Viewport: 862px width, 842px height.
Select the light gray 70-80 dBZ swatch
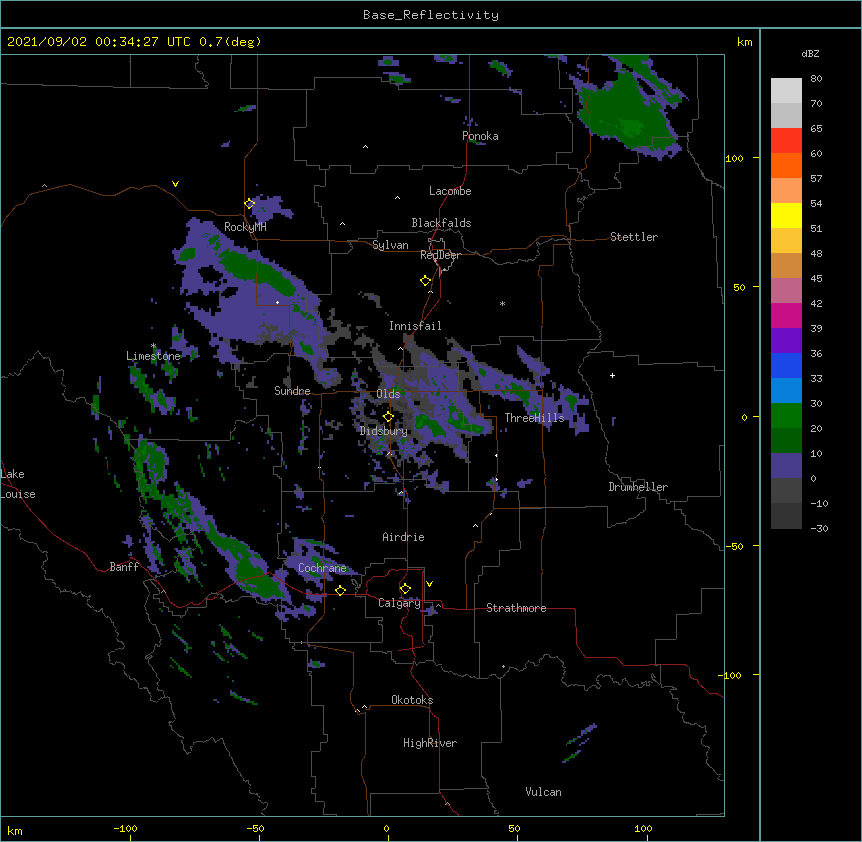tap(786, 91)
